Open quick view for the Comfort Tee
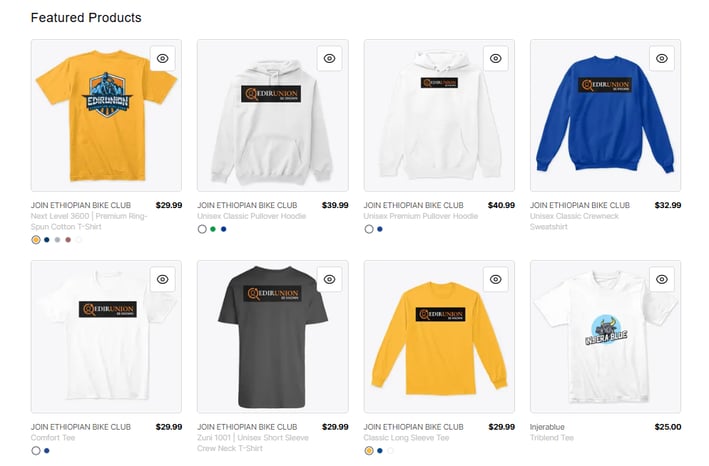 [163, 279]
